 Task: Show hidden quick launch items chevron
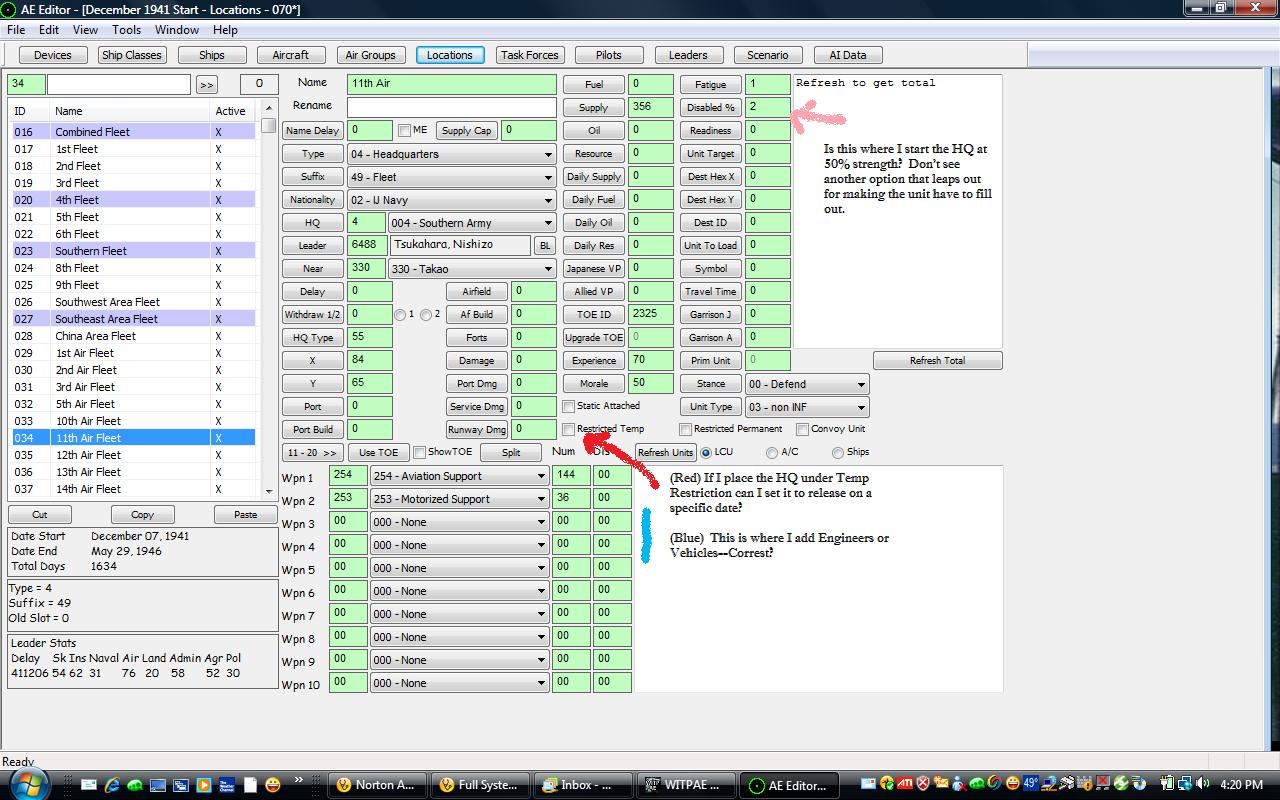point(298,779)
